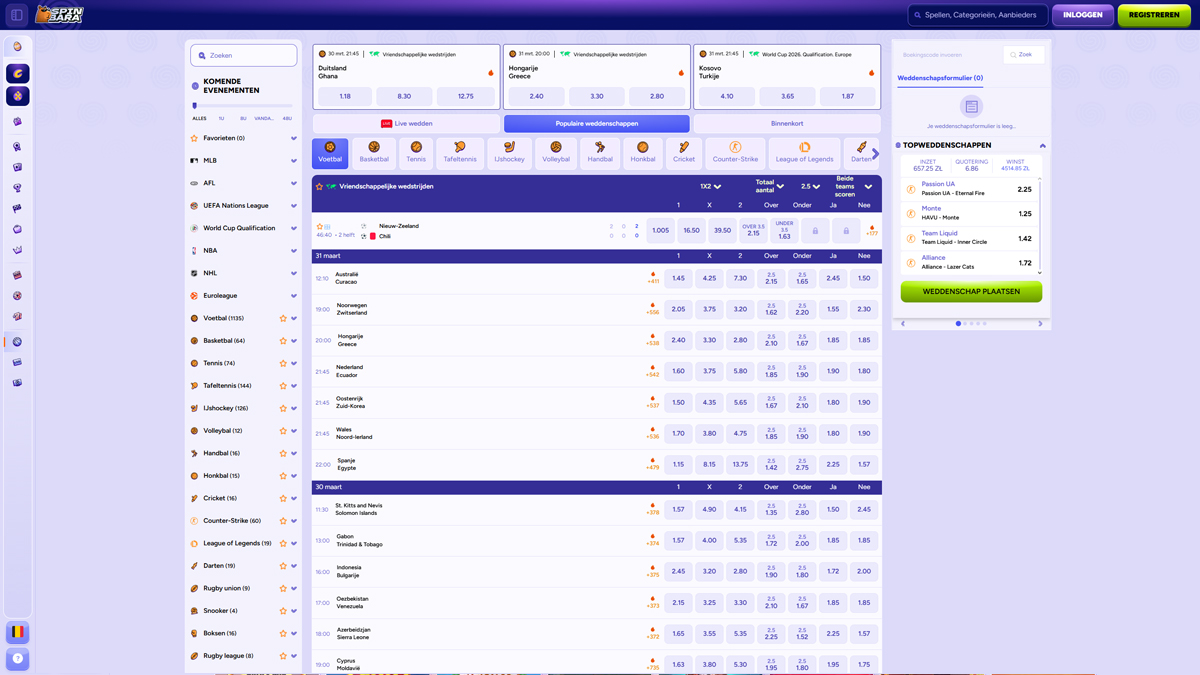Set upcoming events slider to 1U
The width and height of the screenshot is (1200, 675).
pyautogui.click(x=221, y=118)
